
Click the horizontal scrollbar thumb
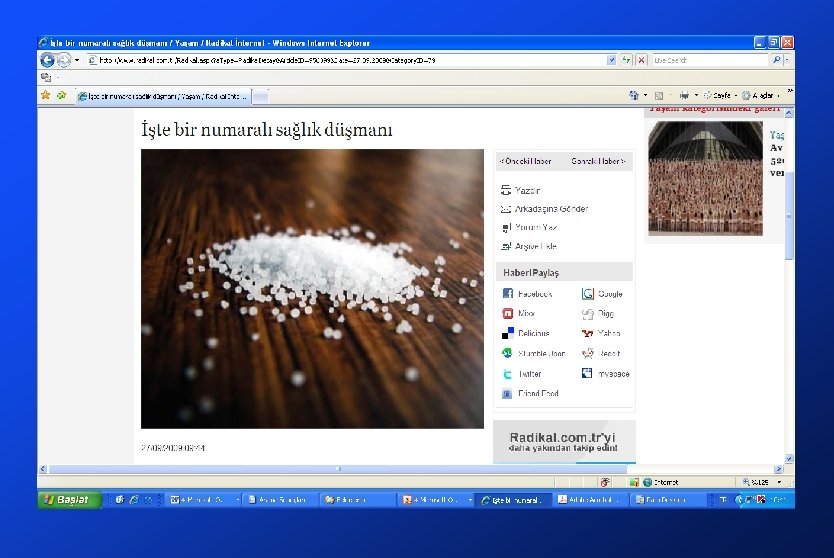click(338, 469)
